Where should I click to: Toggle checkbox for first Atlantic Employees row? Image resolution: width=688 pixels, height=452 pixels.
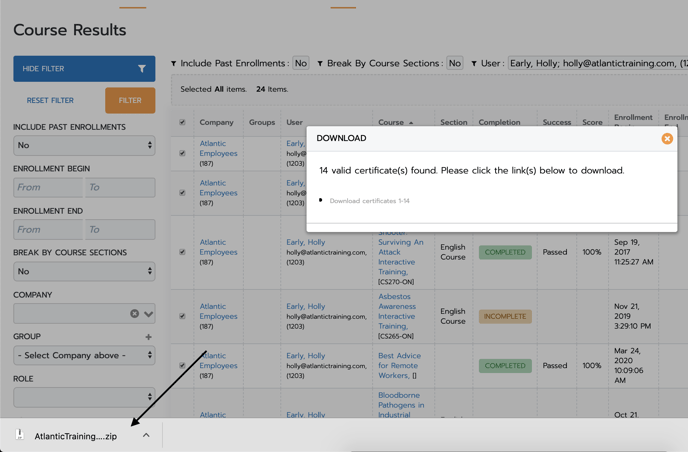182,153
